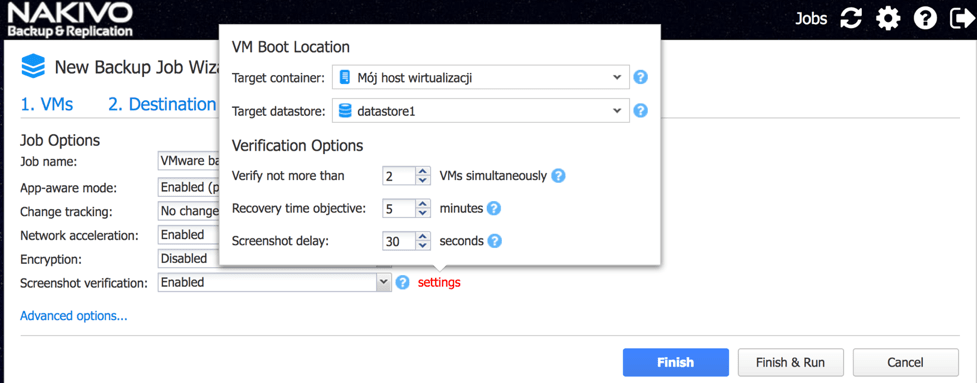
Task: Expand the Target datastore dropdown
Action: tap(480, 111)
